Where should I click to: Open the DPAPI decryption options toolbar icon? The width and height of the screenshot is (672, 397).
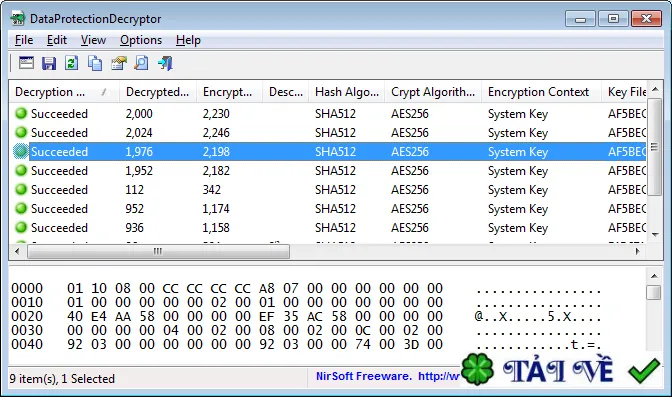[x=26, y=63]
